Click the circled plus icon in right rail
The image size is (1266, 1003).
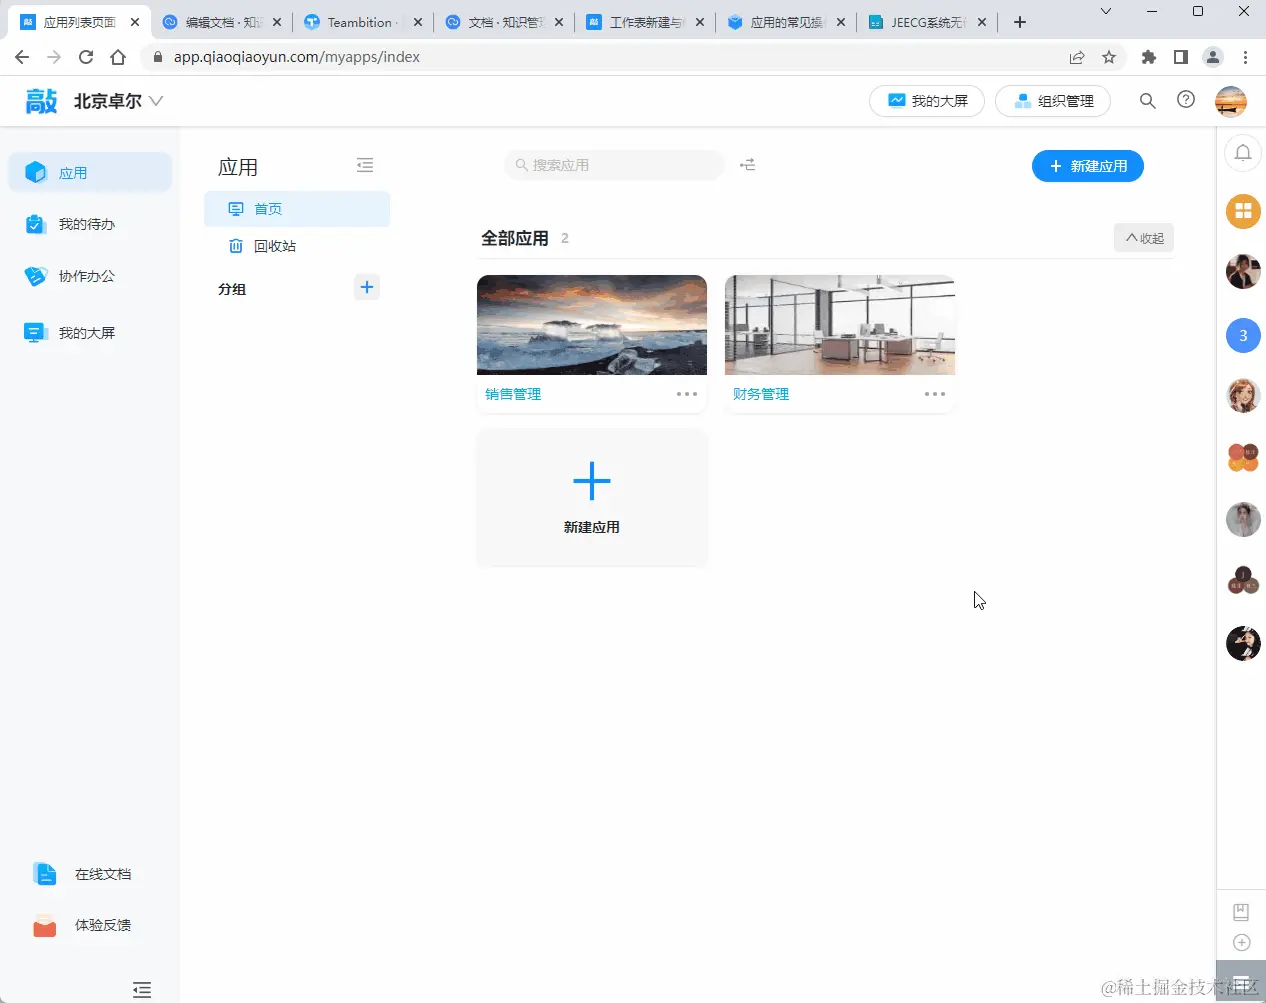tap(1241, 942)
